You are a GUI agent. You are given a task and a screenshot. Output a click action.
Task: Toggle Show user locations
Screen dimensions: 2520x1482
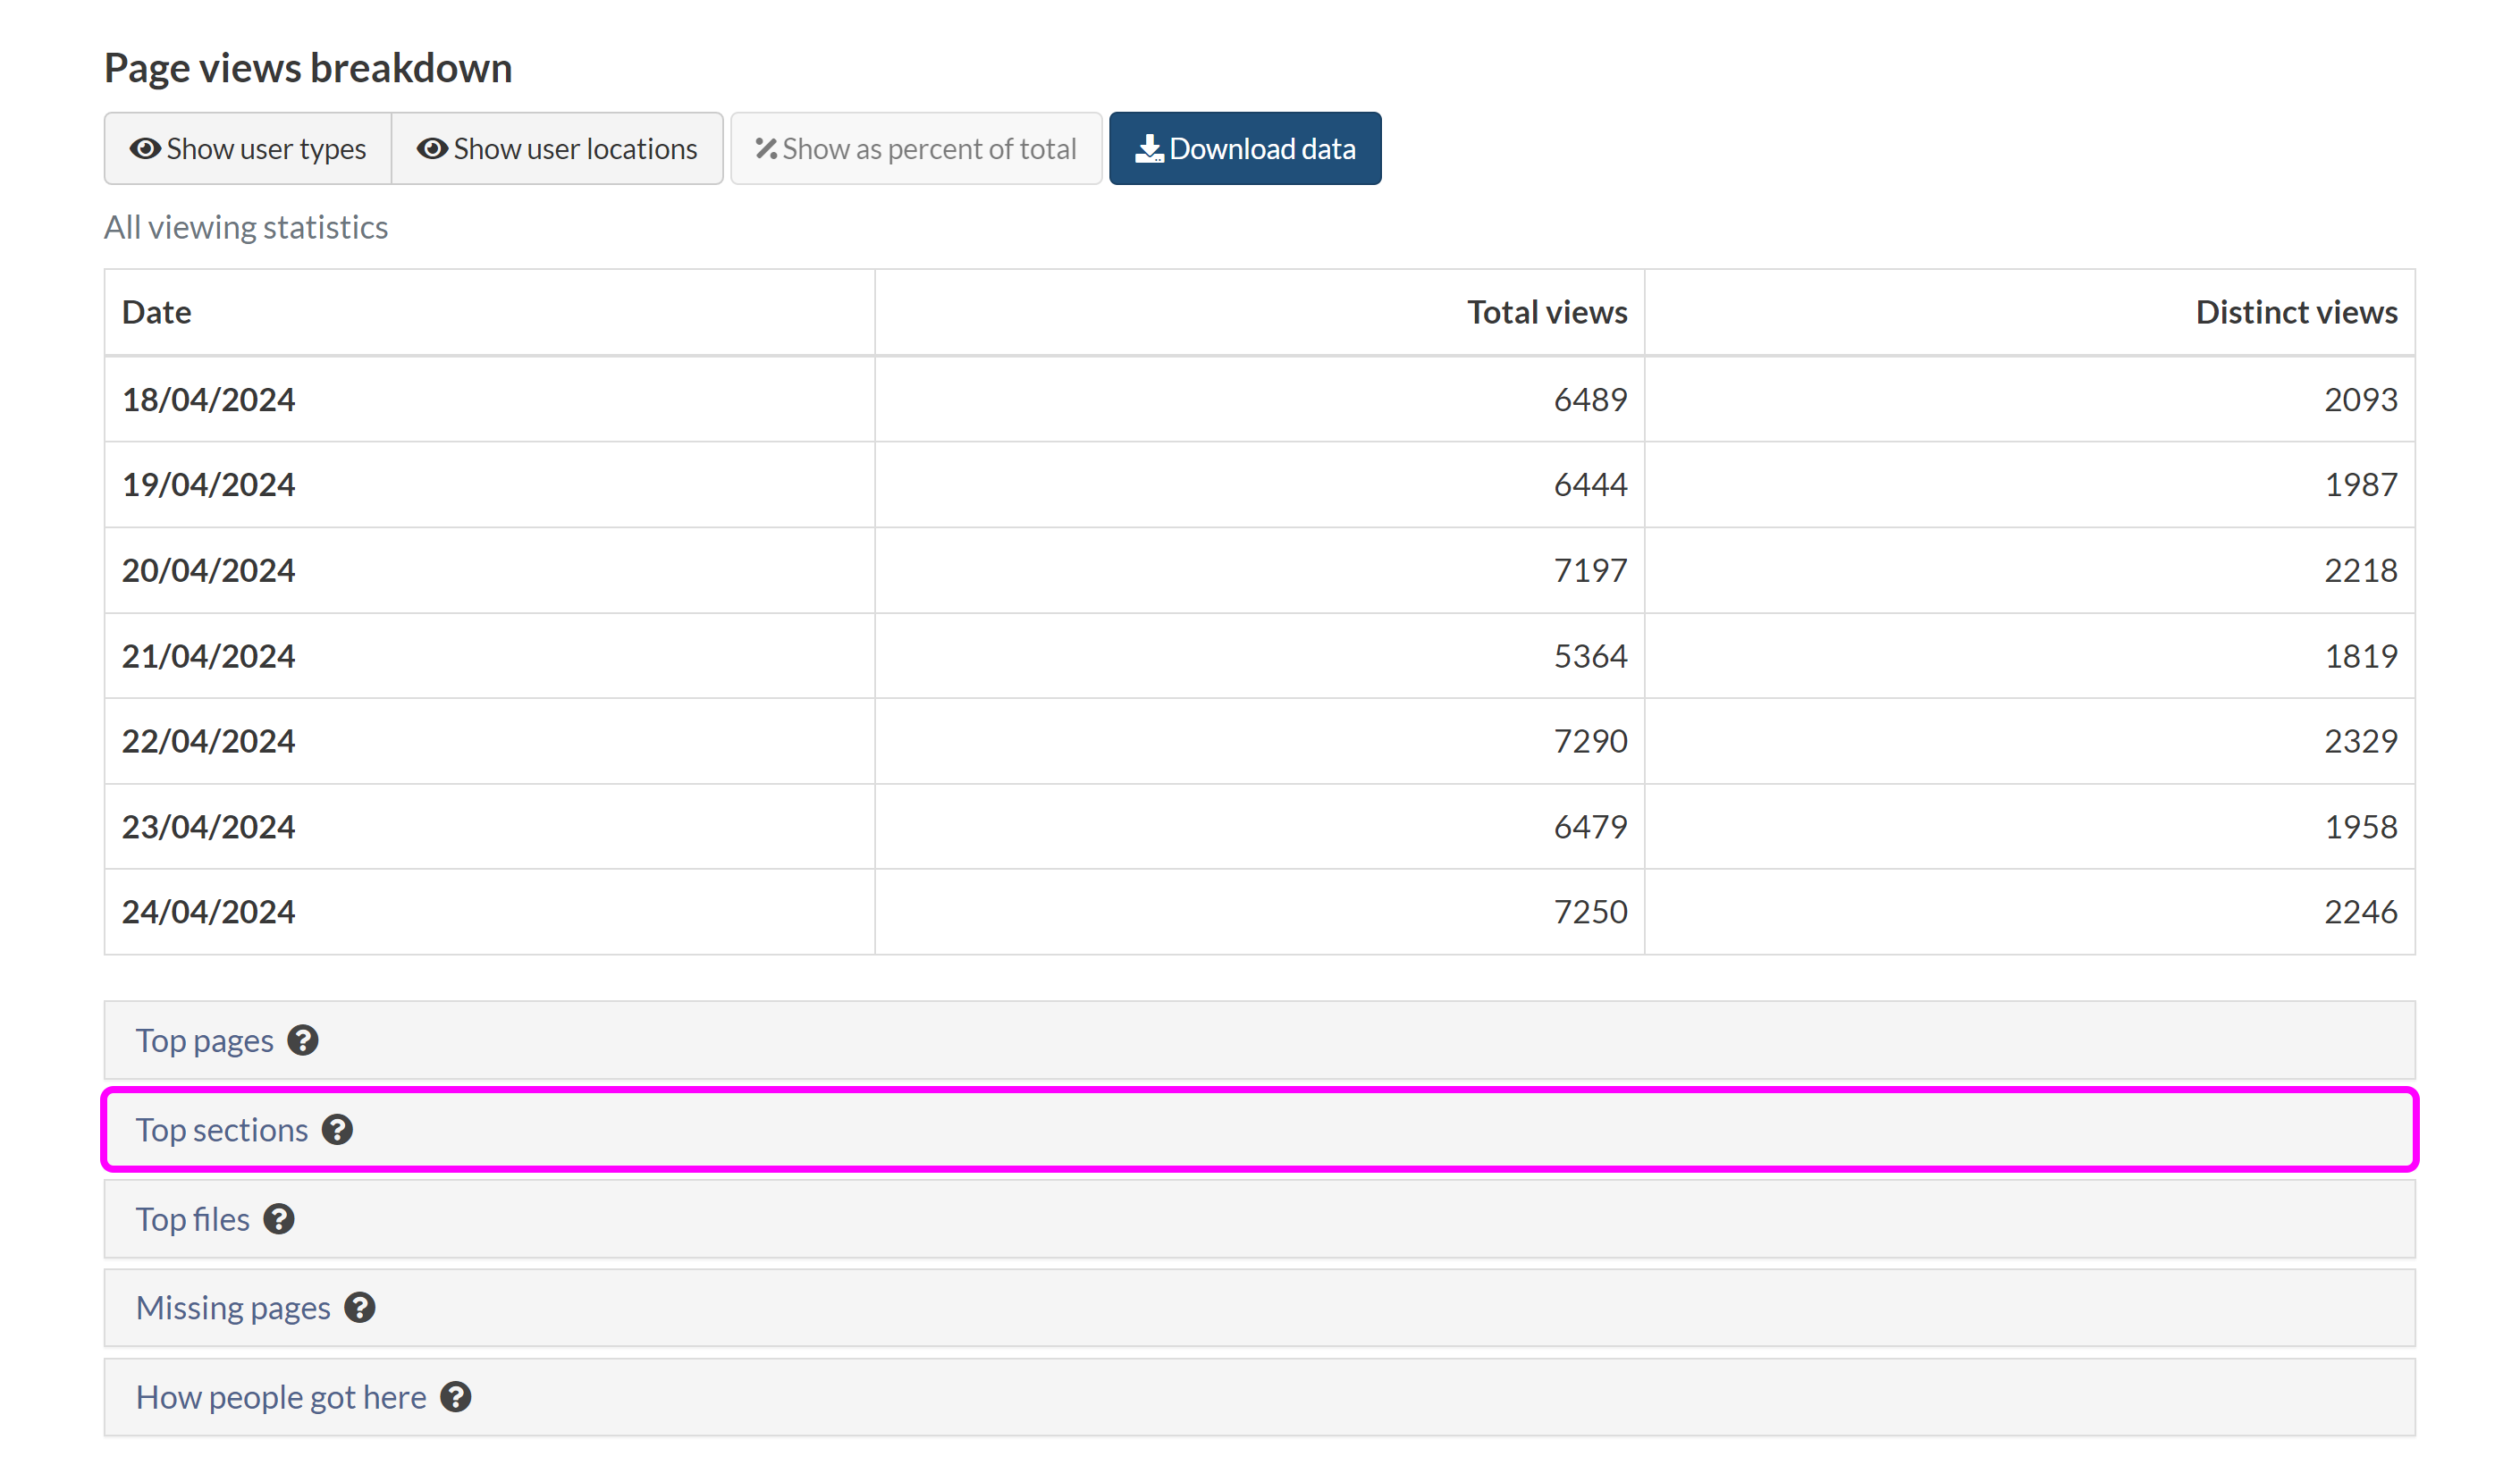557,149
